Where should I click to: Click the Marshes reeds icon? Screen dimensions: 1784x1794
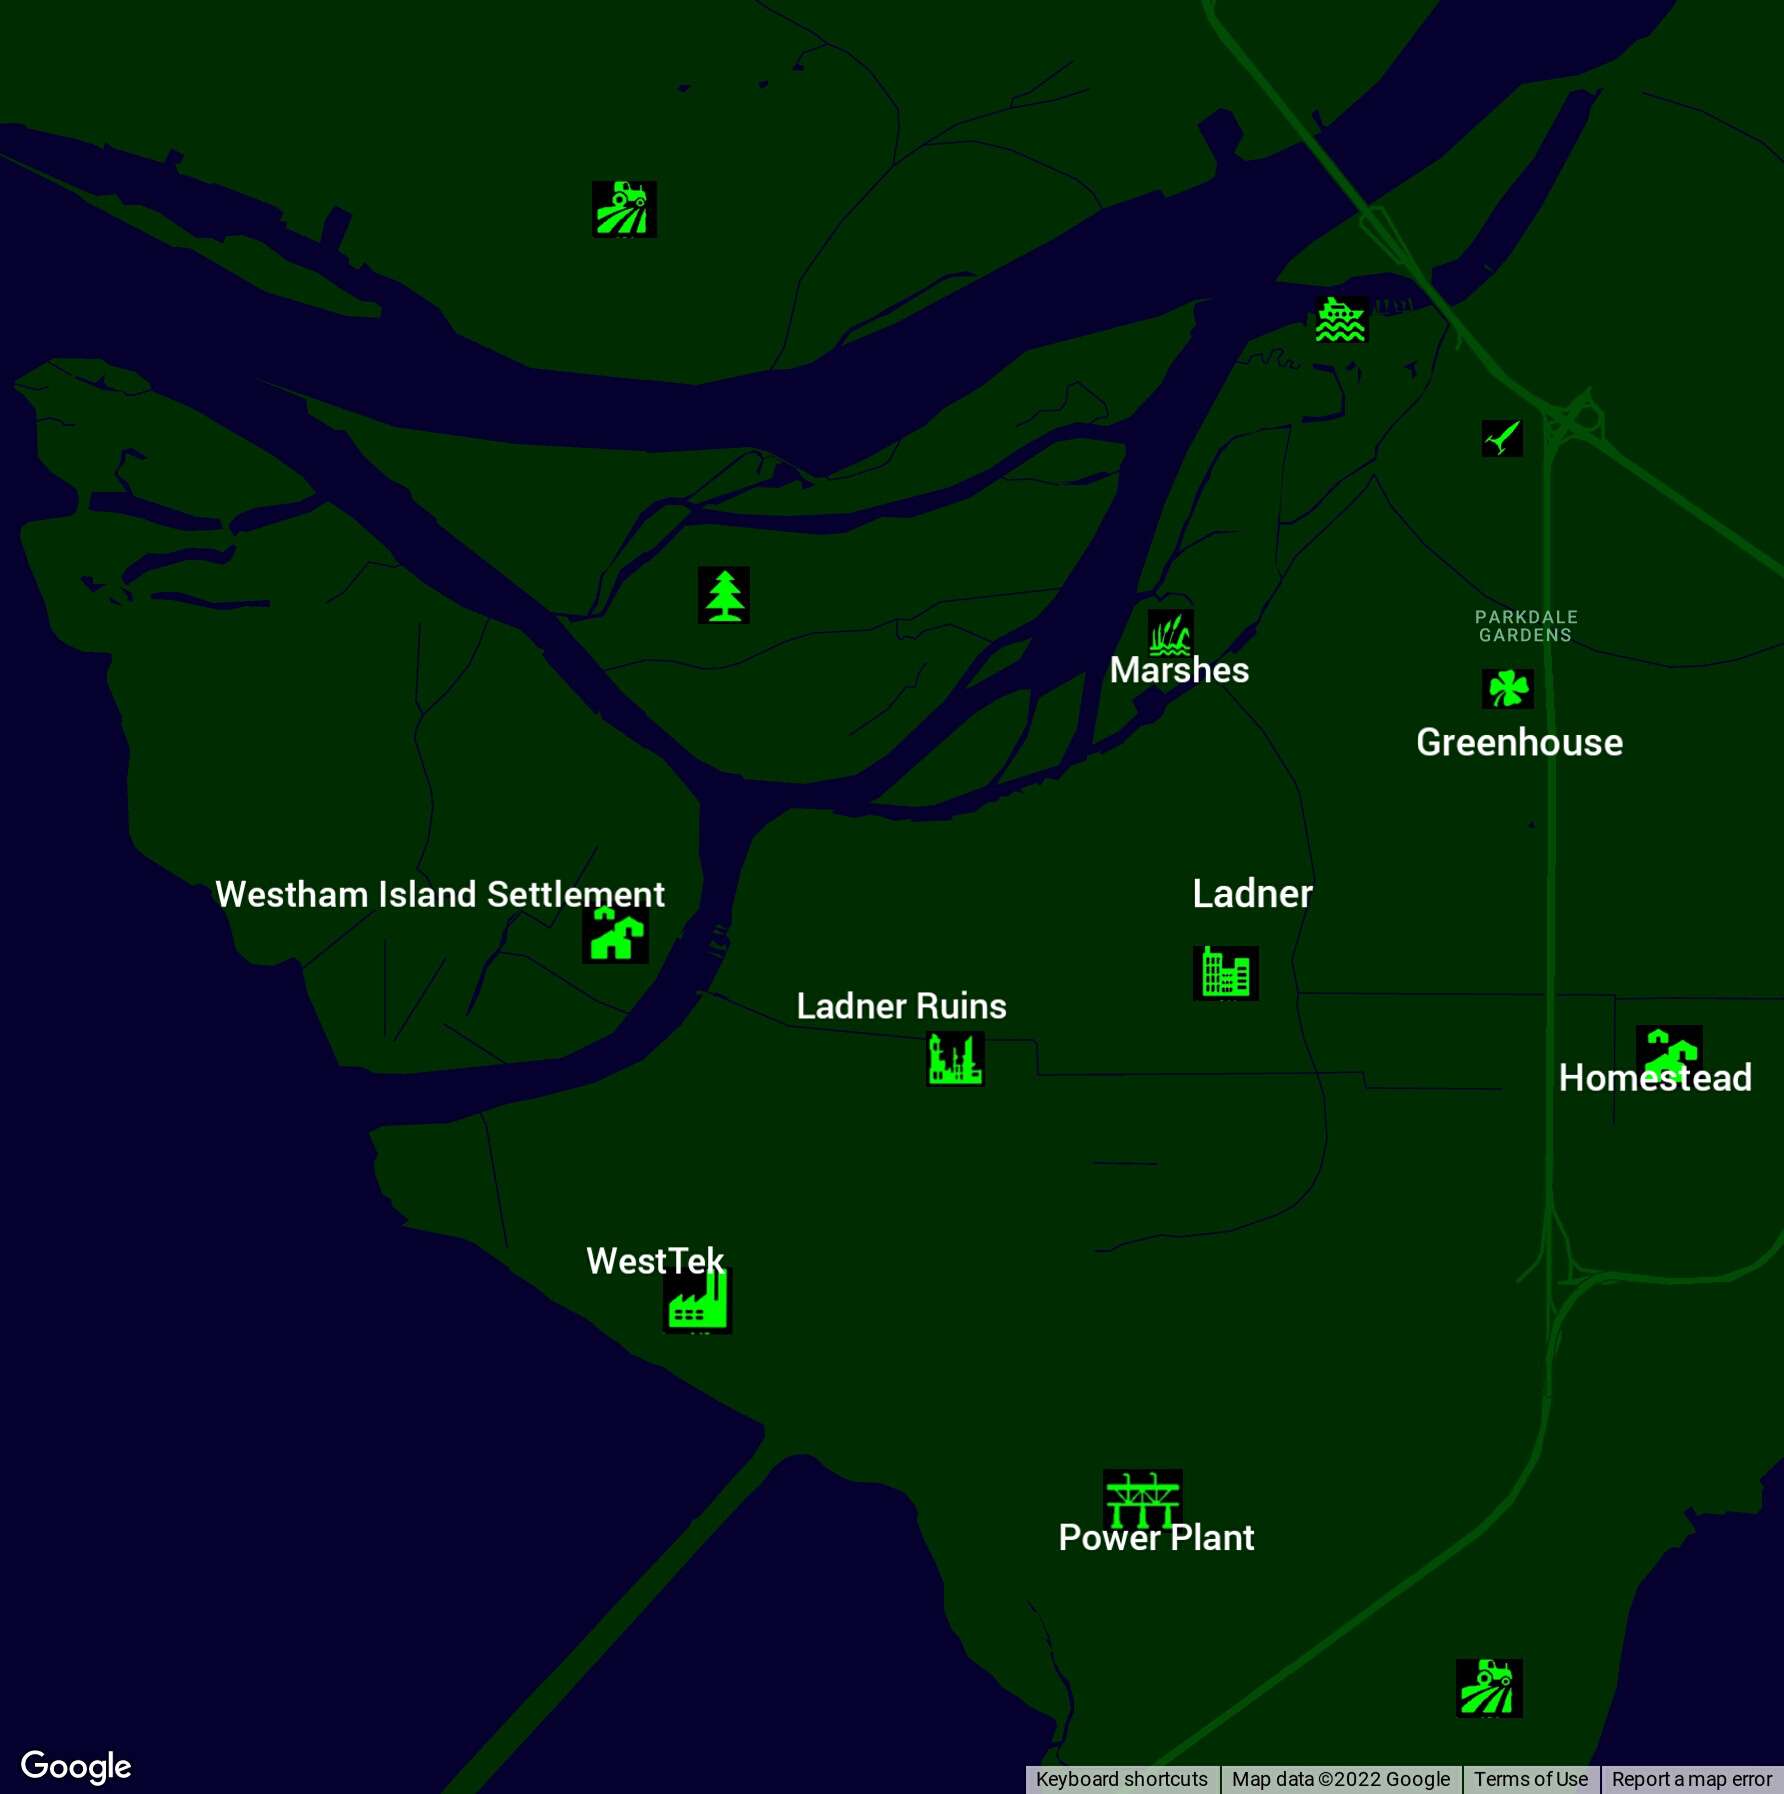click(1170, 632)
